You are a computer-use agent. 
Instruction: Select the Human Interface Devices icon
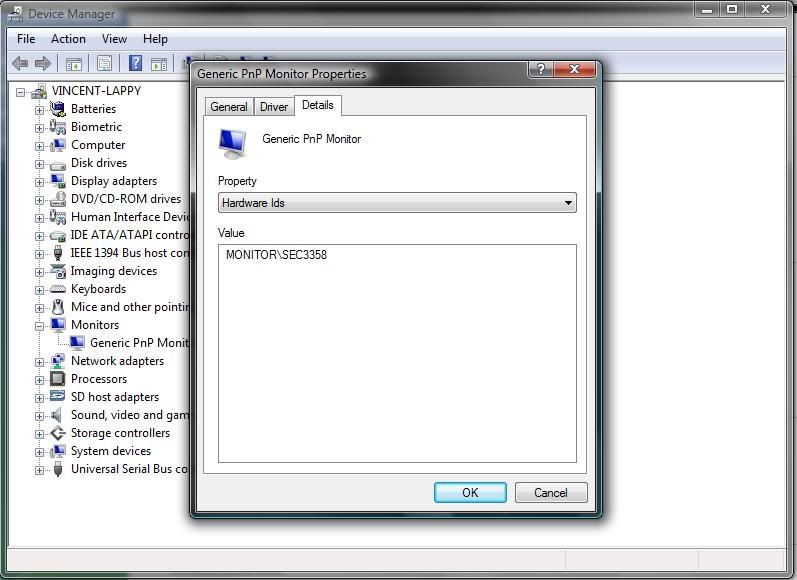click(x=58, y=217)
